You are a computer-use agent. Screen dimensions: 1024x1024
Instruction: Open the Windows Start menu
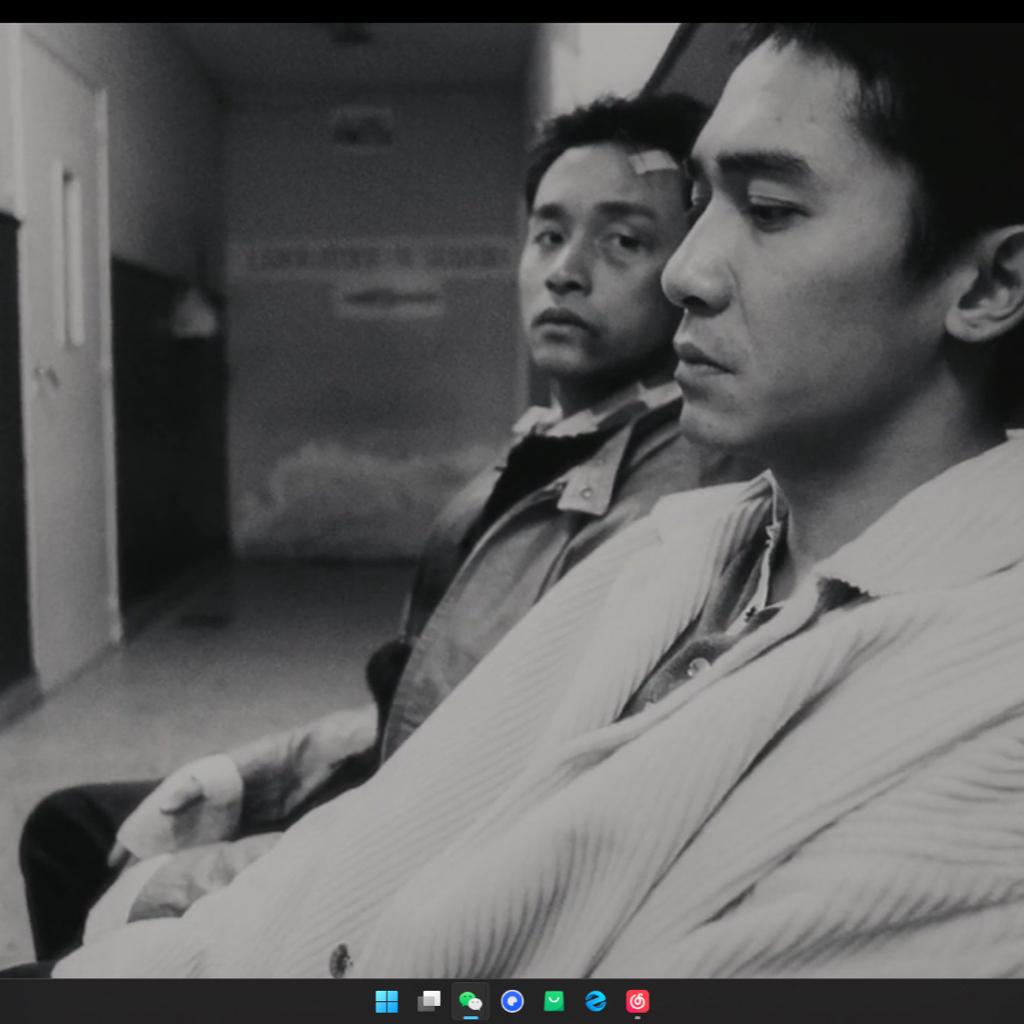[386, 1001]
